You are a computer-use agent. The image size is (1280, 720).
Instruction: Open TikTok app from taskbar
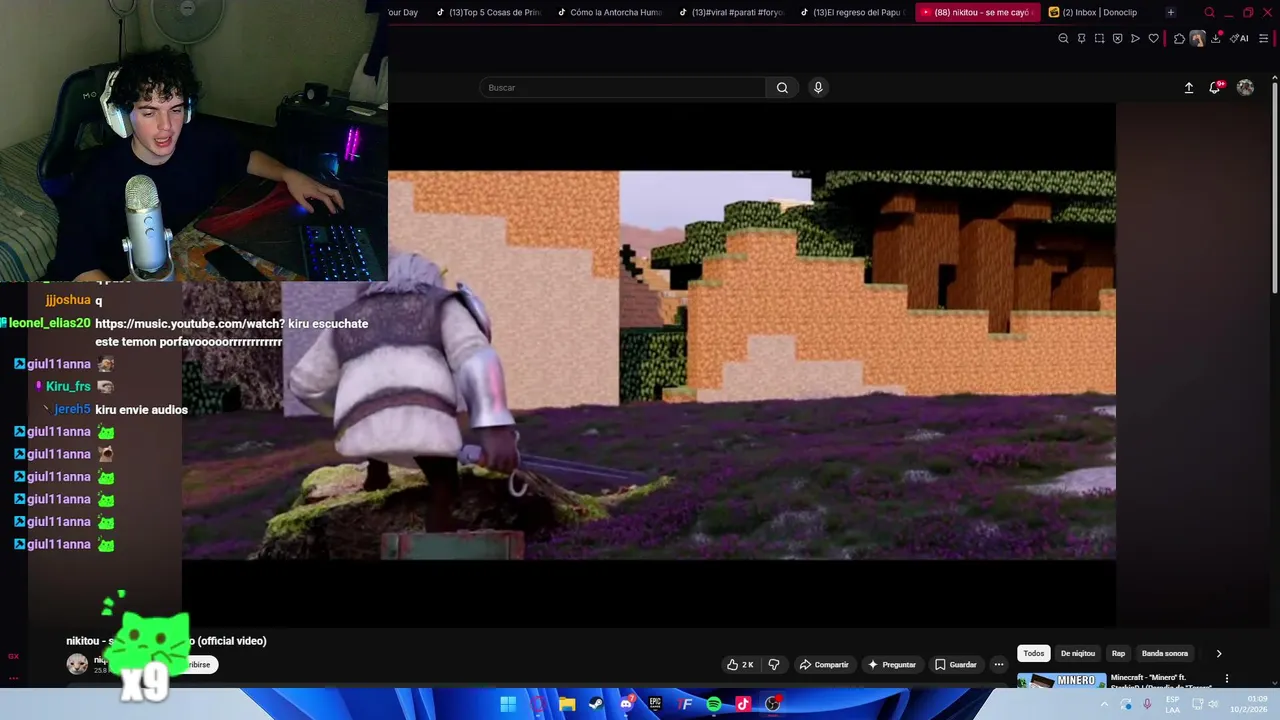[x=743, y=704]
